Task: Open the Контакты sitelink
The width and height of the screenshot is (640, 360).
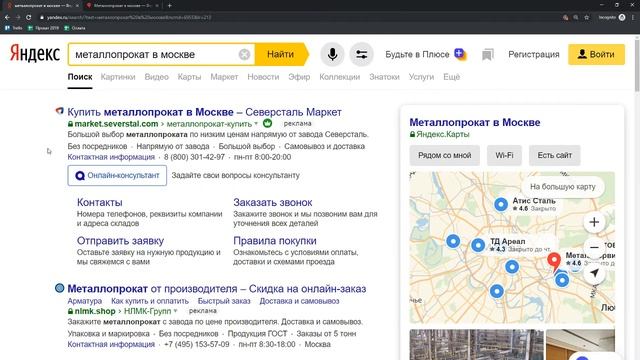Action: 100,202
